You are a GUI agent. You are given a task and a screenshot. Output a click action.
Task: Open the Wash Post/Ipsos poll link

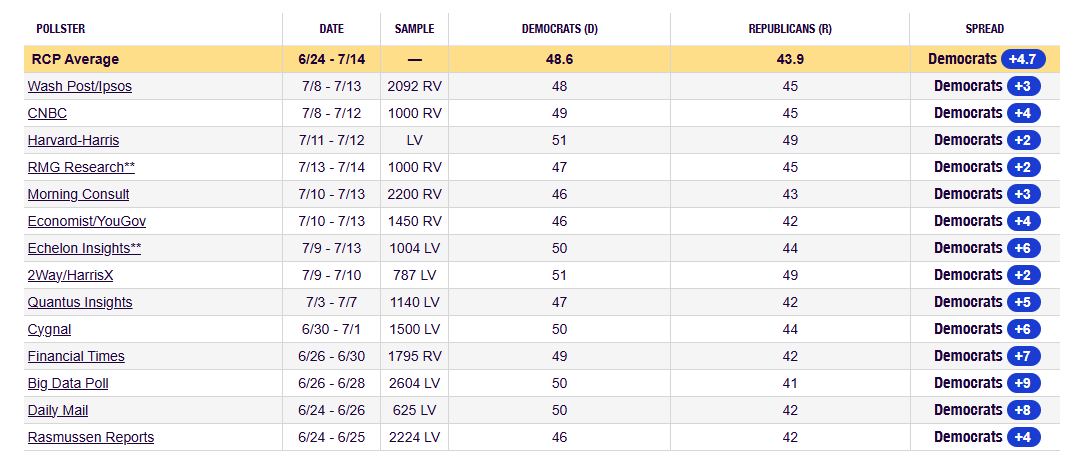[80, 86]
